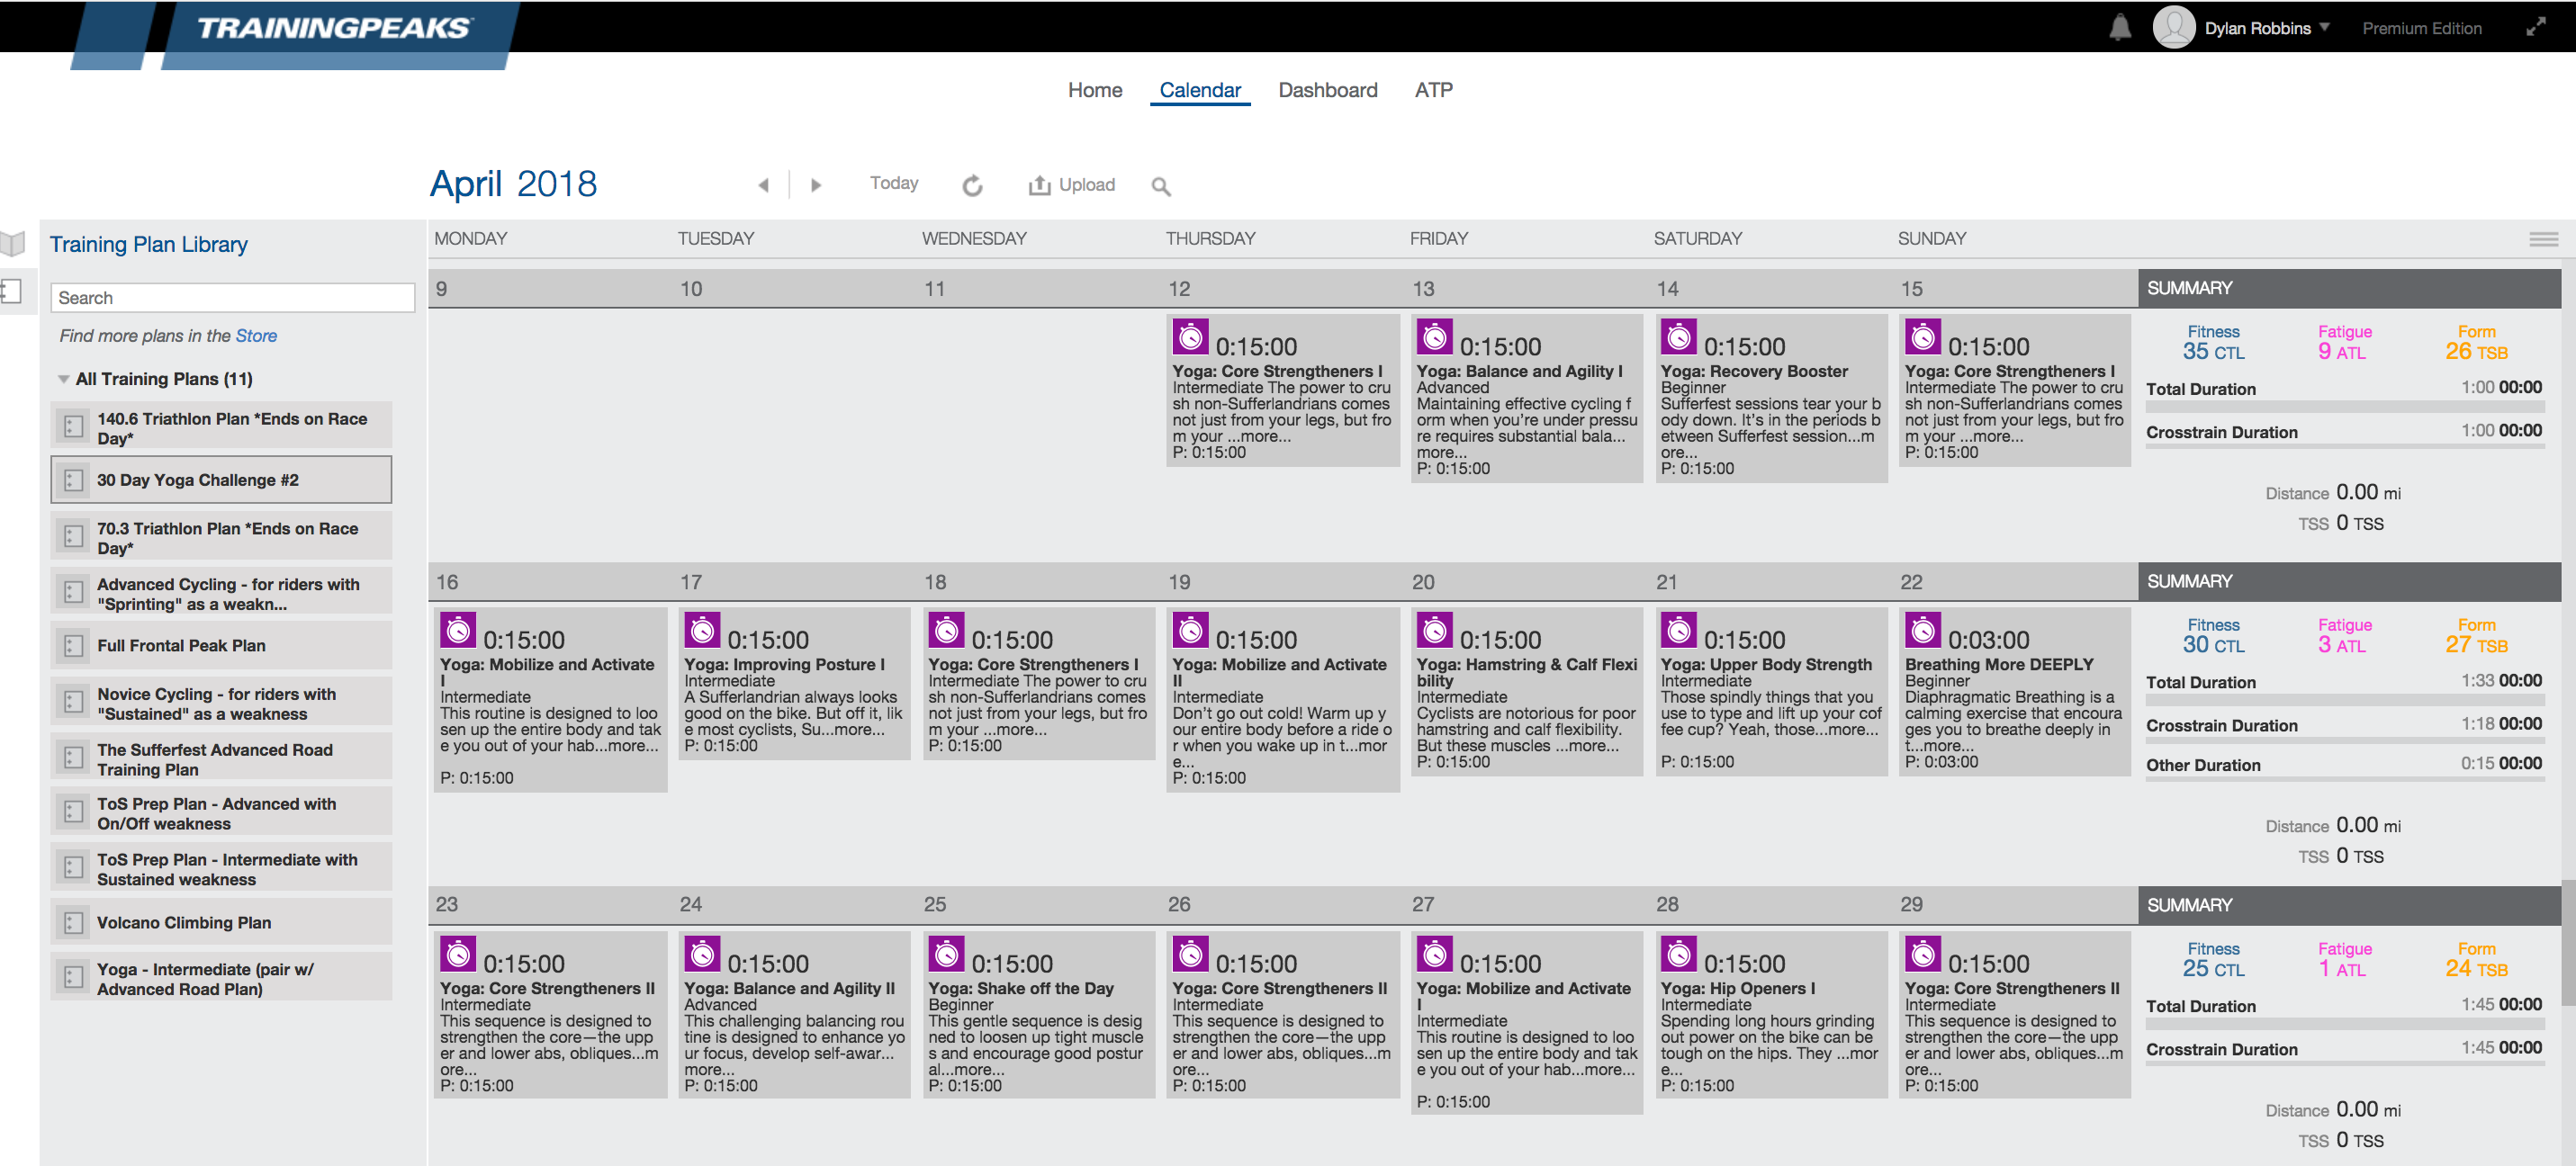2576x1166 pixels.
Task: Open calendar options hamburger menu
Action: (2543, 239)
